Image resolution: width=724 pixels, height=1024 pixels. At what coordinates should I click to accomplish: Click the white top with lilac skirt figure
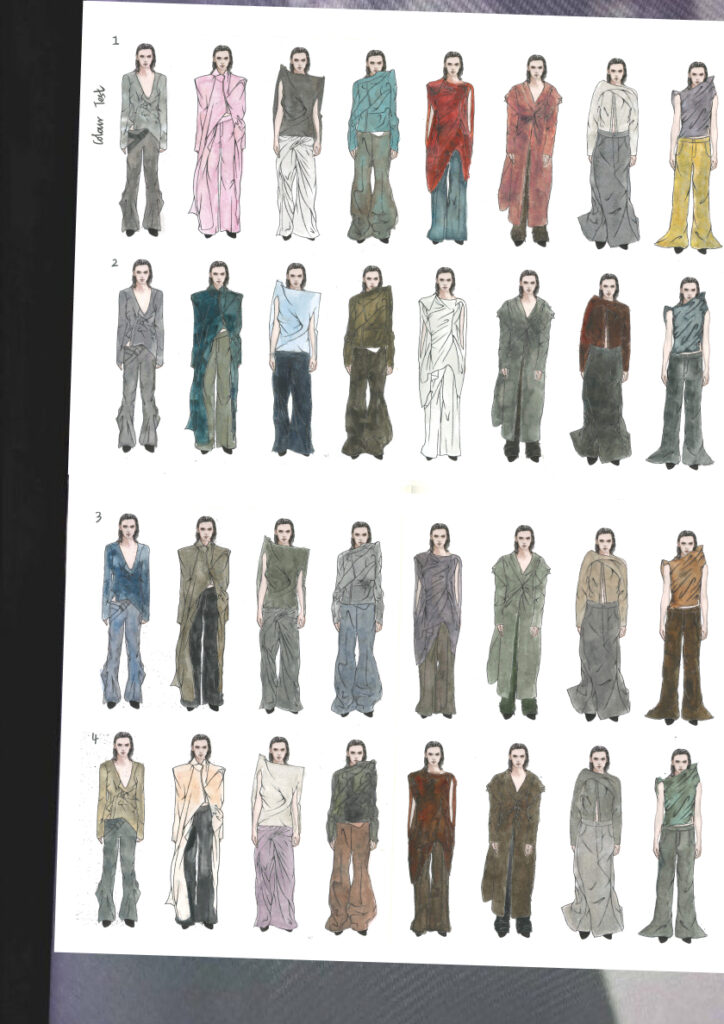276,834
